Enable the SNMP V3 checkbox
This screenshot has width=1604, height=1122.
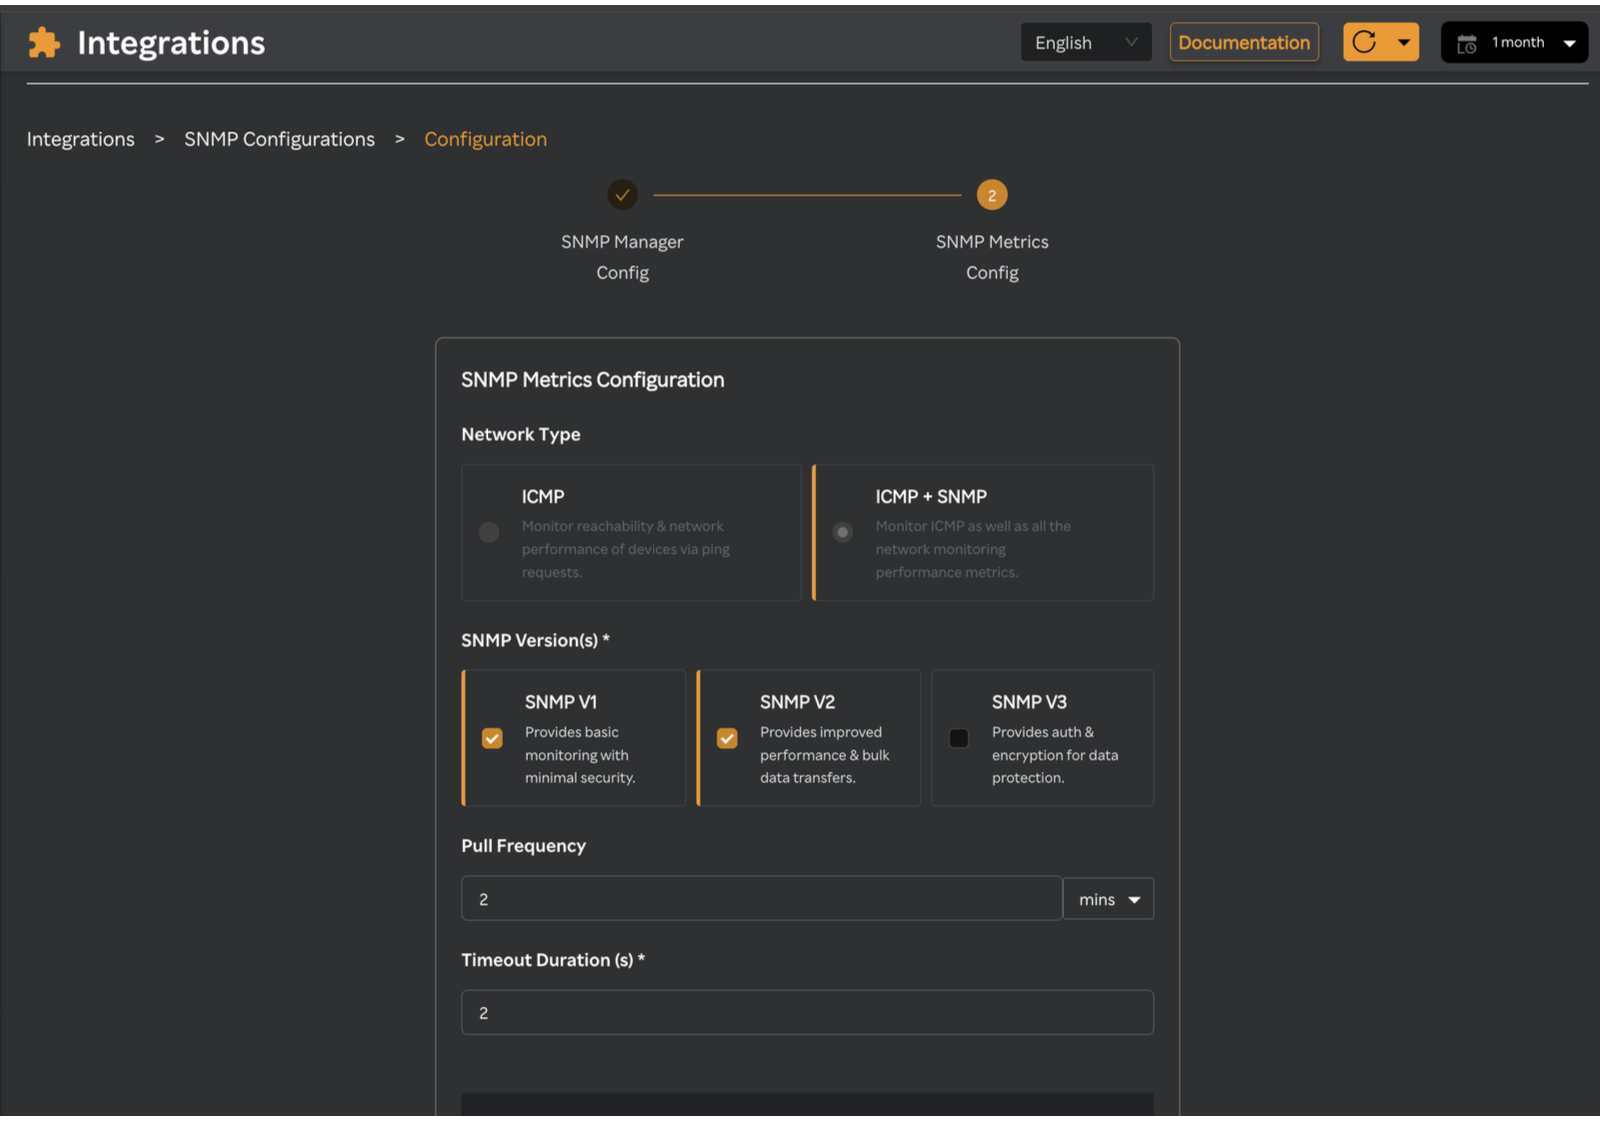(958, 738)
